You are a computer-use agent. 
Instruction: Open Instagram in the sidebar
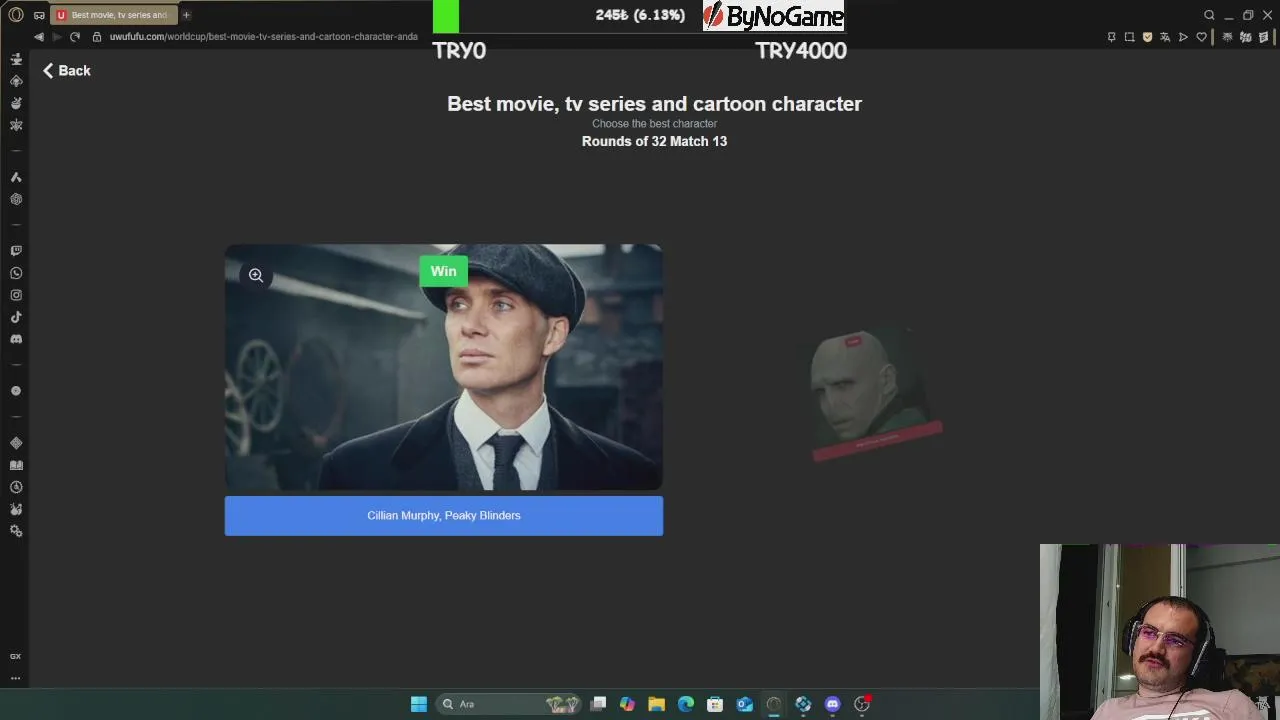pyautogui.click(x=16, y=295)
